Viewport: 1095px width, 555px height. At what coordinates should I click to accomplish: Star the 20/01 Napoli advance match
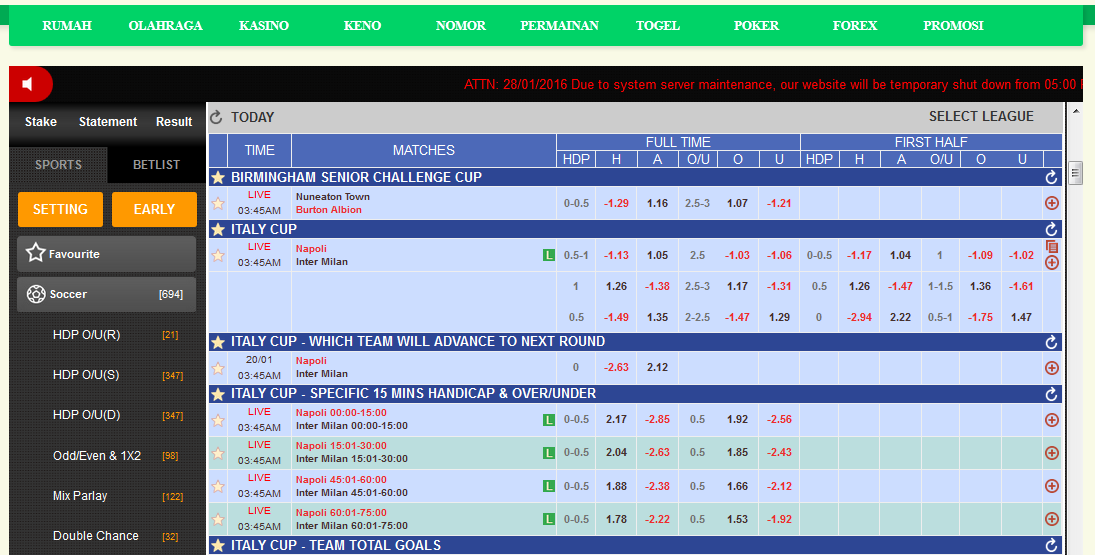pyautogui.click(x=218, y=368)
